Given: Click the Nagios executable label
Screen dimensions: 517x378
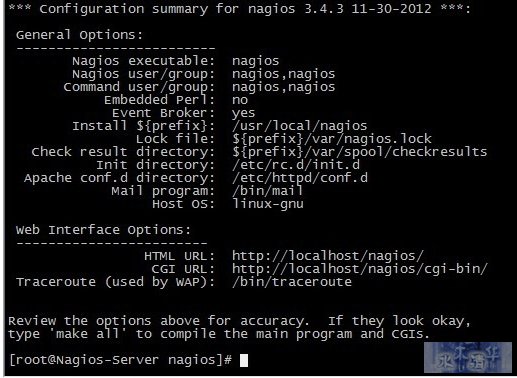Looking at the screenshot, I should pos(143,61).
